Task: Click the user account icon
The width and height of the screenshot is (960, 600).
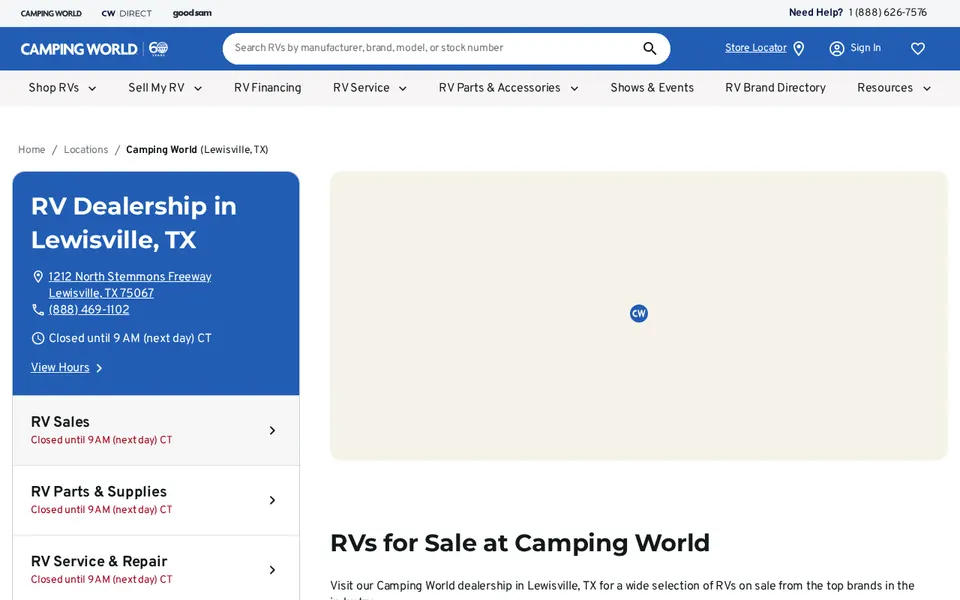Action: point(836,48)
